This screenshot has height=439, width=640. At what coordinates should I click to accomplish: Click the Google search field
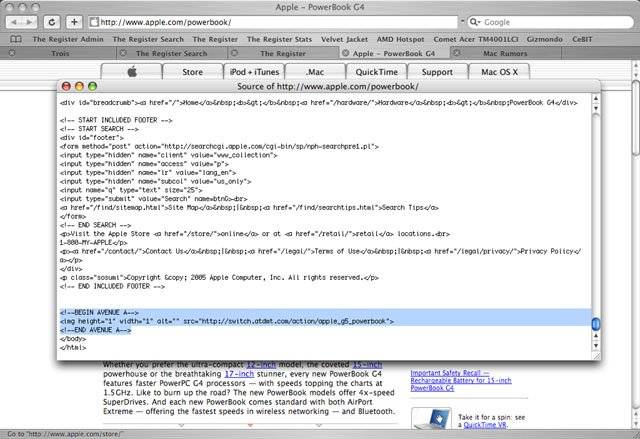[550, 22]
